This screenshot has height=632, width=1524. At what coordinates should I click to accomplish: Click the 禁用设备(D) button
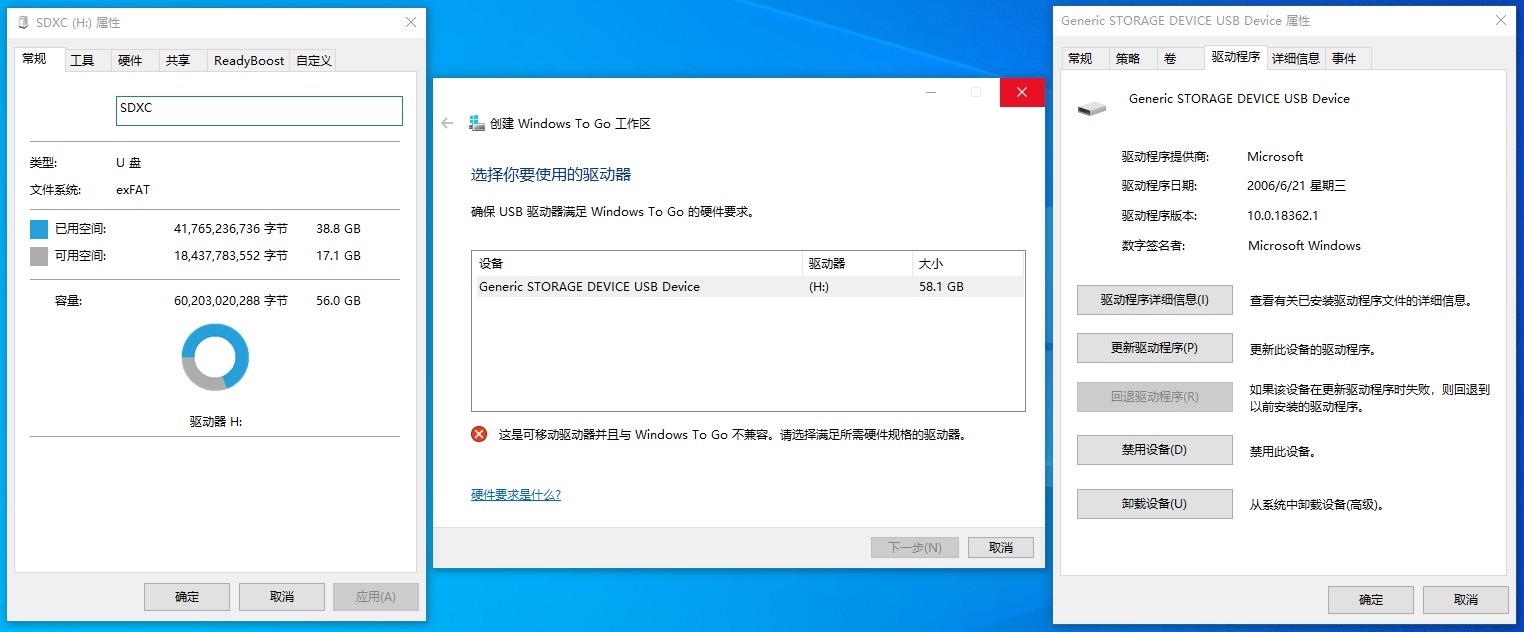coord(1155,450)
